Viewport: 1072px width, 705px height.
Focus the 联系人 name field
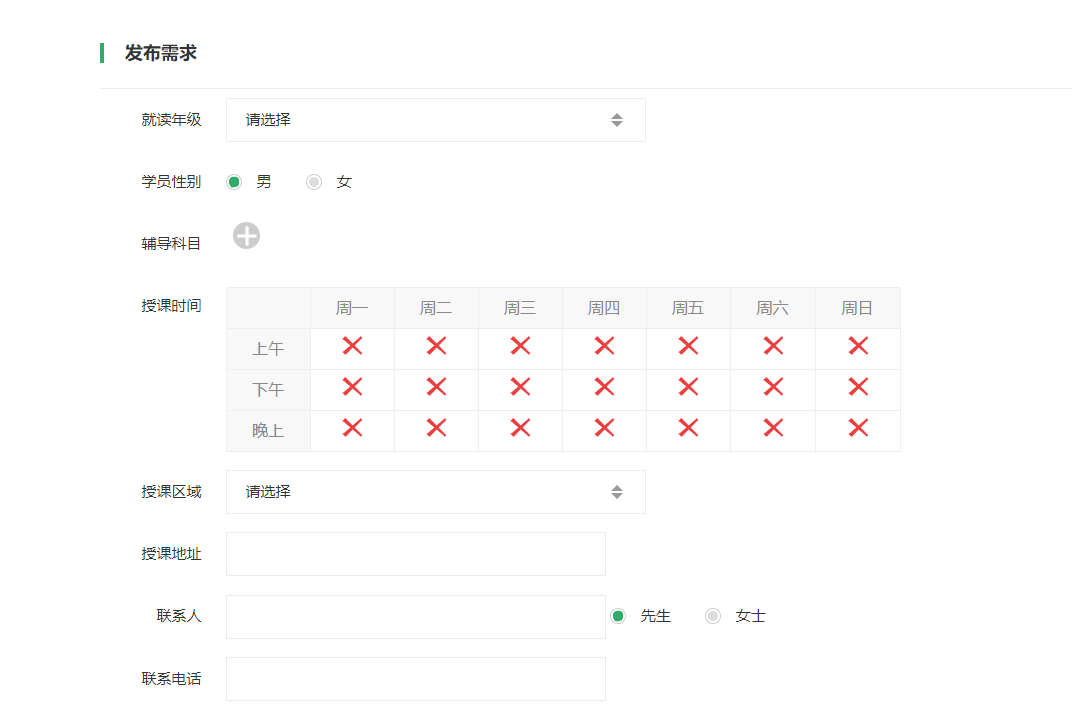click(x=415, y=617)
